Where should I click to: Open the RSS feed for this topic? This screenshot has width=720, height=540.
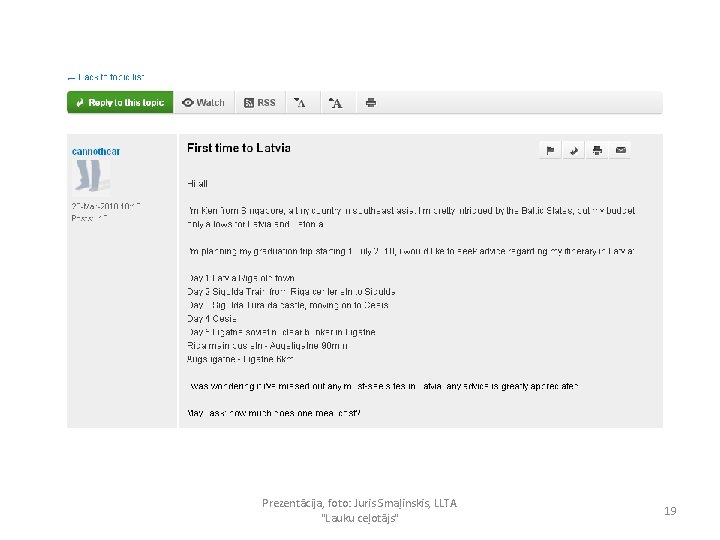[x=260, y=102]
